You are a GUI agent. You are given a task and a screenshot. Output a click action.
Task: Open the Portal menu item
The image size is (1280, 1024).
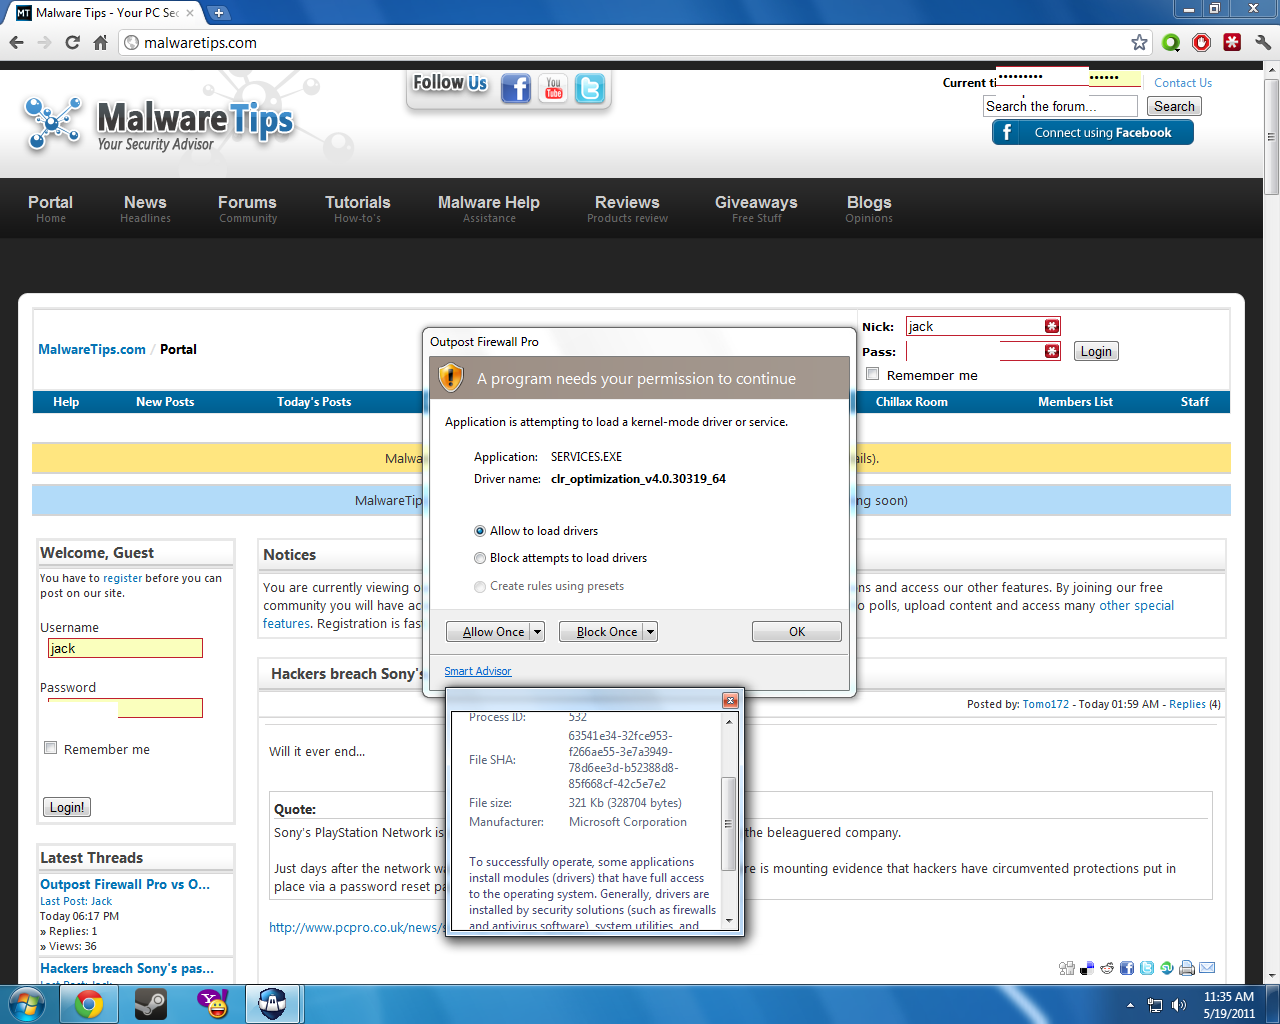pyautogui.click(x=50, y=208)
